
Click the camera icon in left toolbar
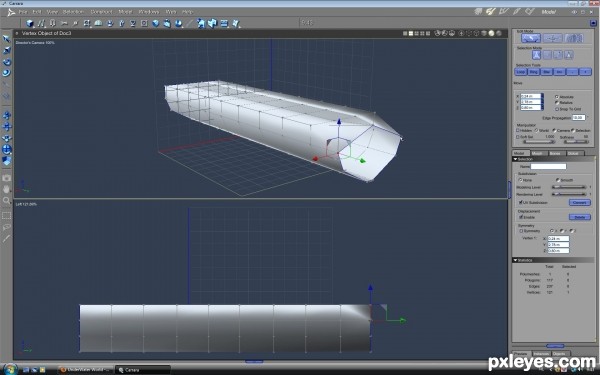click(7, 178)
